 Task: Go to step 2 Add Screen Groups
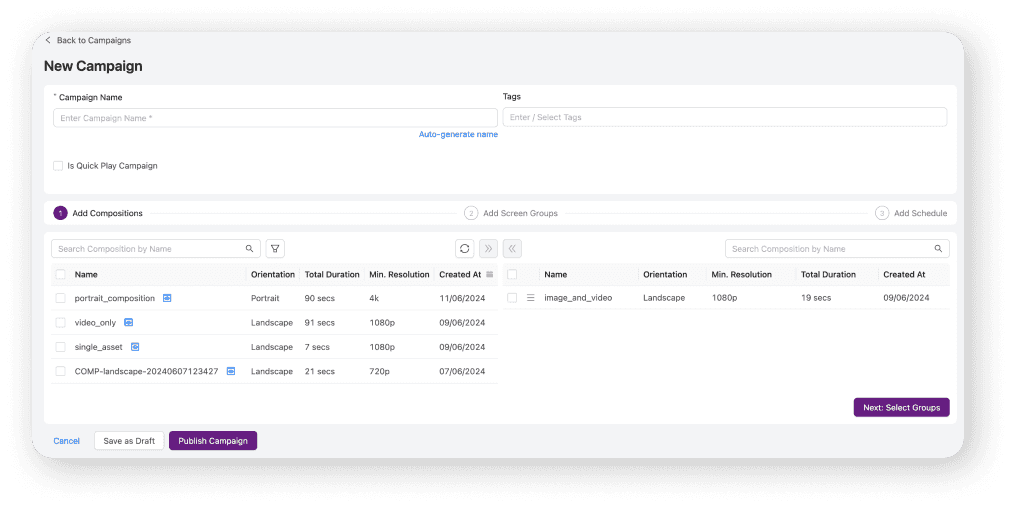(x=511, y=213)
